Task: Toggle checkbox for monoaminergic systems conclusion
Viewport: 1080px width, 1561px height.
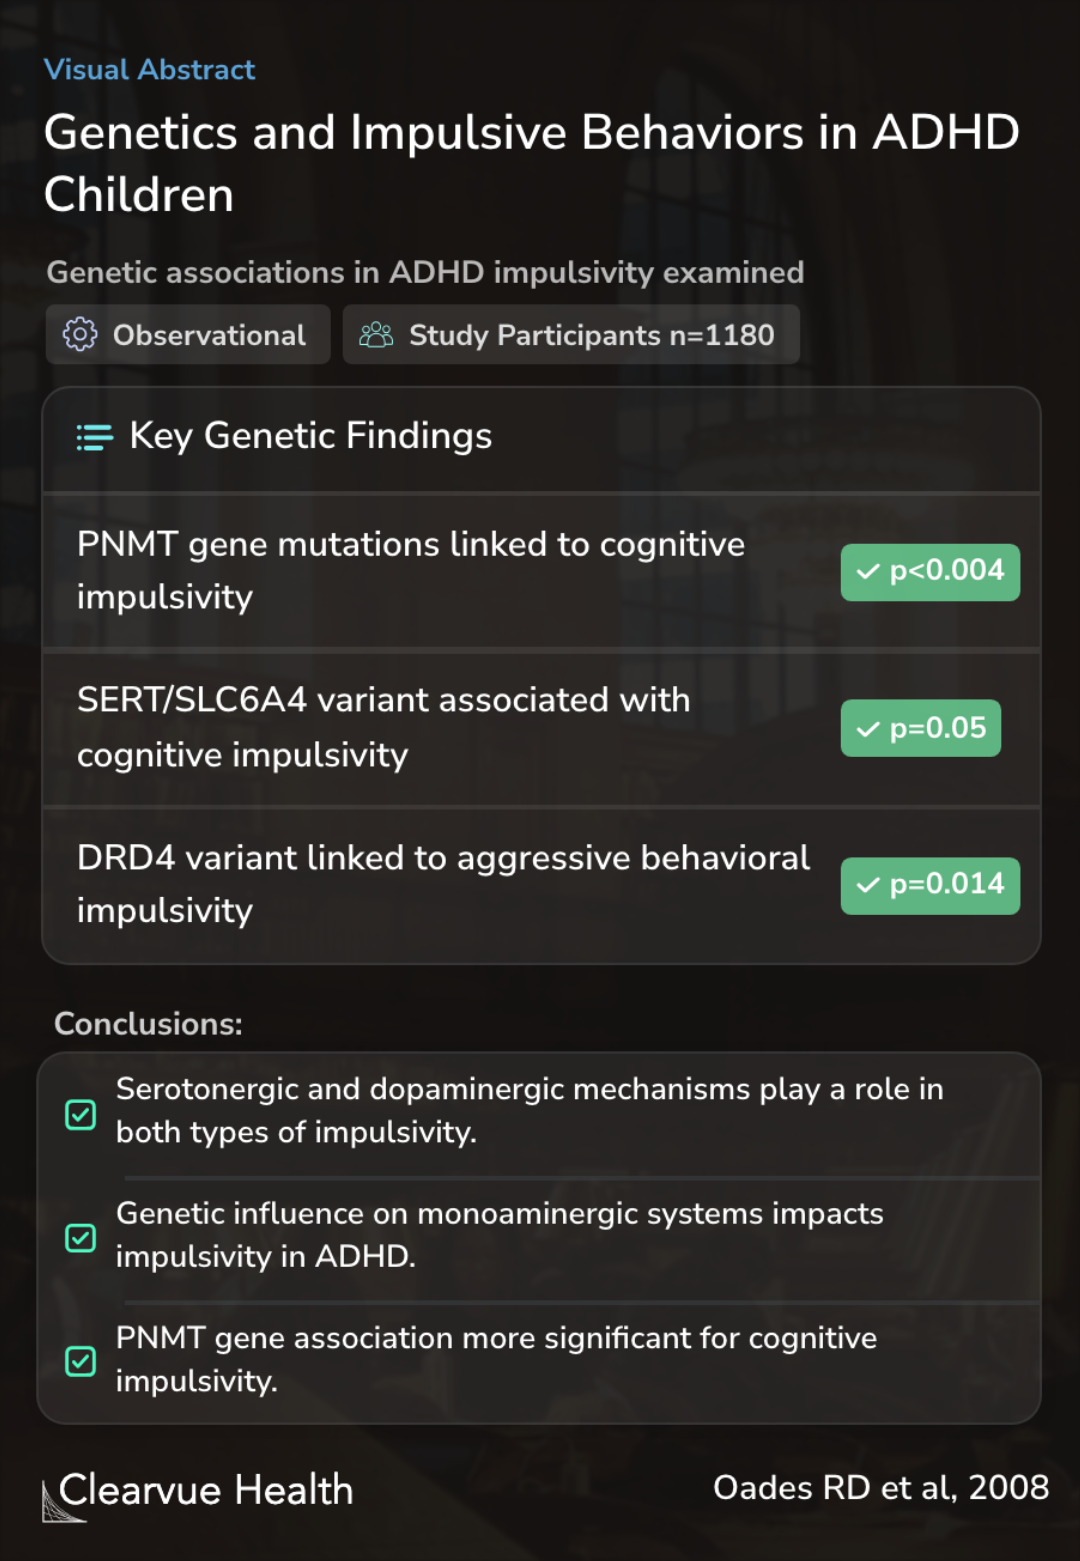Action: [x=80, y=1238]
